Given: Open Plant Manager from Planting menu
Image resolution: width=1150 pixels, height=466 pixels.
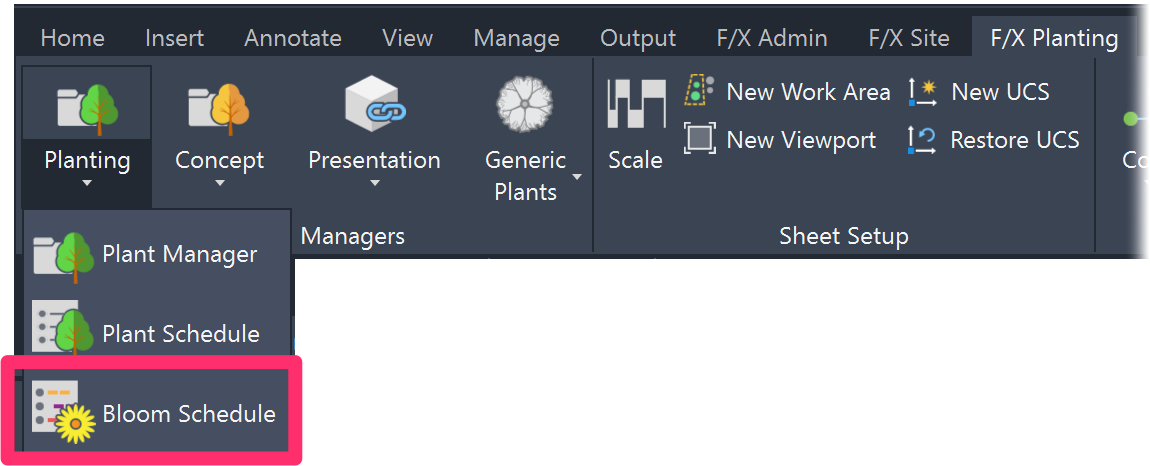Looking at the screenshot, I should pos(157,254).
